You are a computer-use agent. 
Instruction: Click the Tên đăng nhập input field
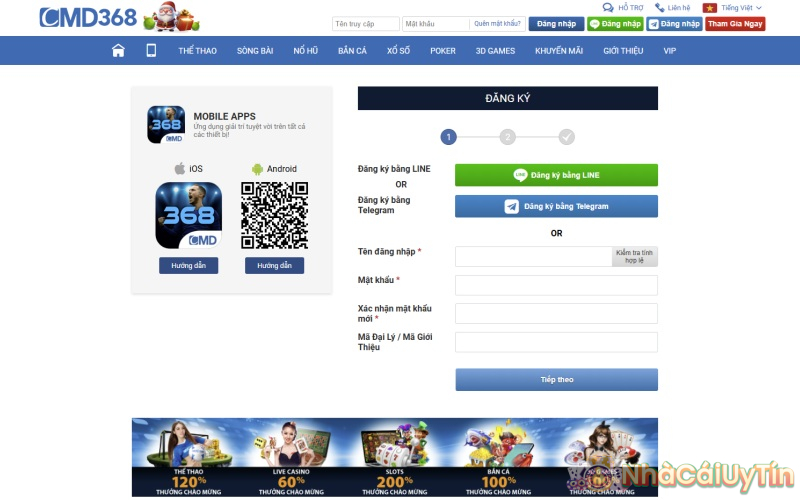coord(533,257)
